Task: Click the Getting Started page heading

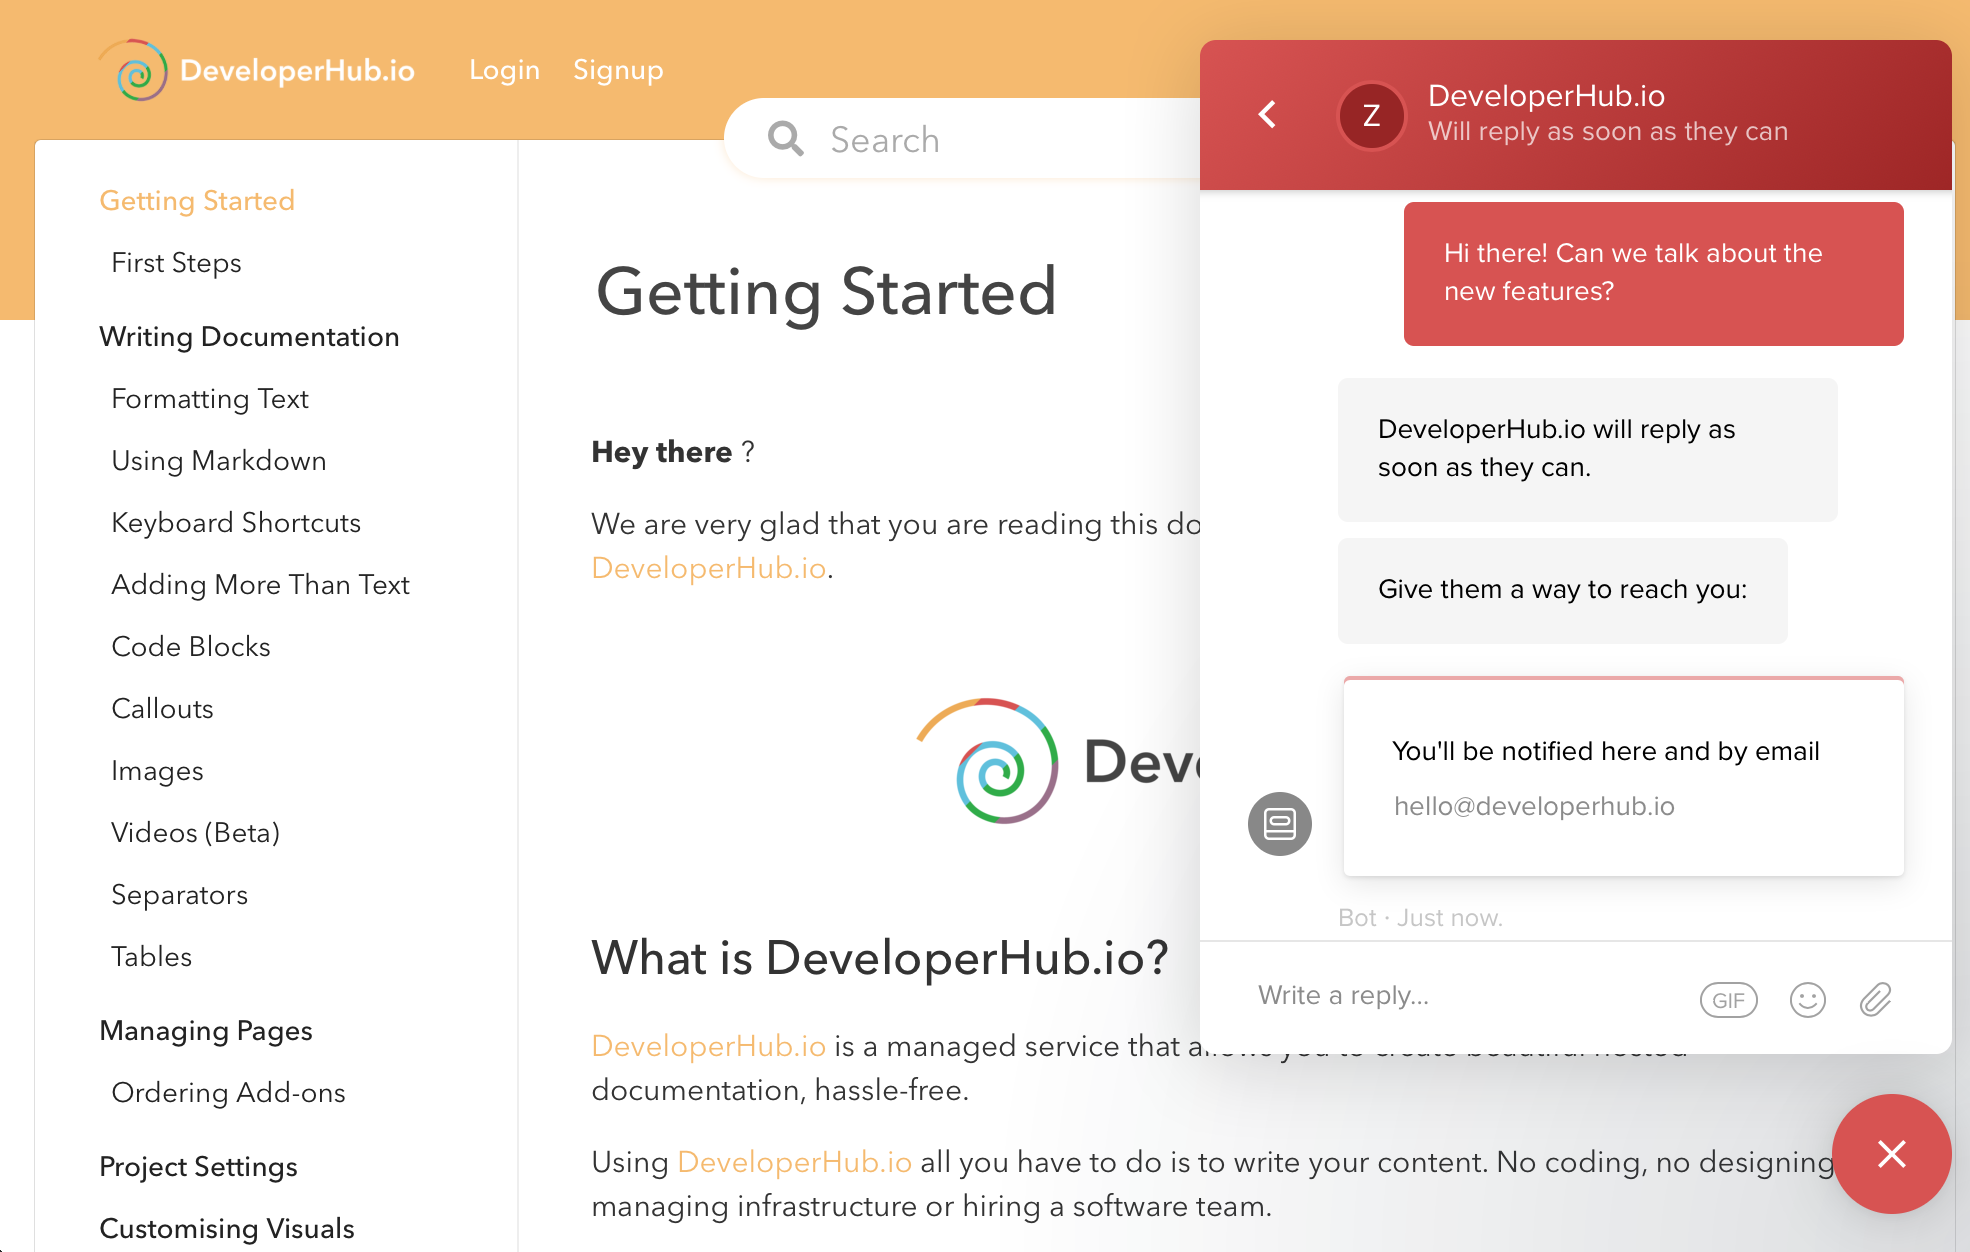Action: pyautogui.click(x=826, y=292)
